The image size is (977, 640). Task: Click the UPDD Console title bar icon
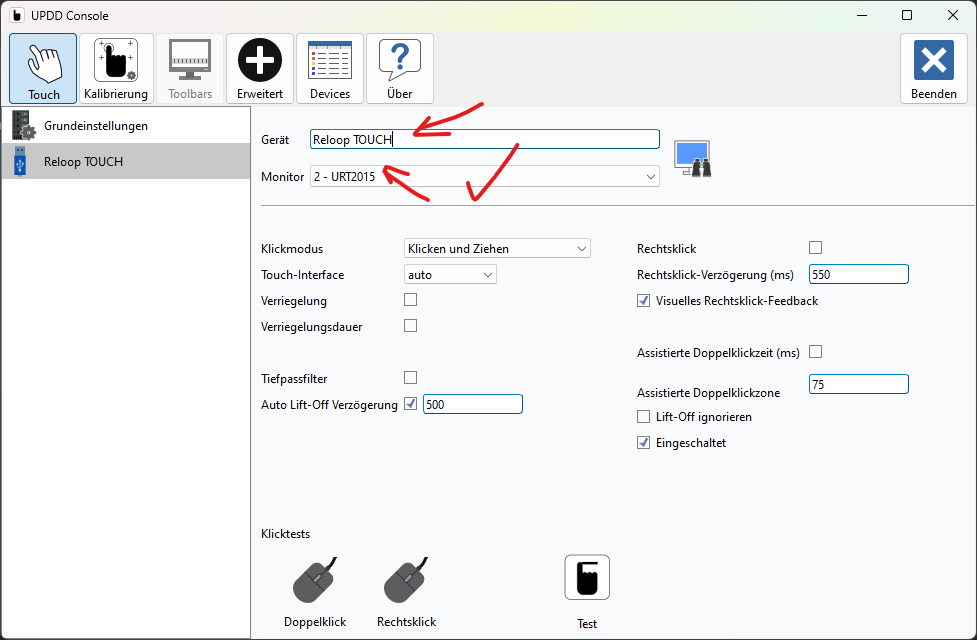tap(17, 15)
